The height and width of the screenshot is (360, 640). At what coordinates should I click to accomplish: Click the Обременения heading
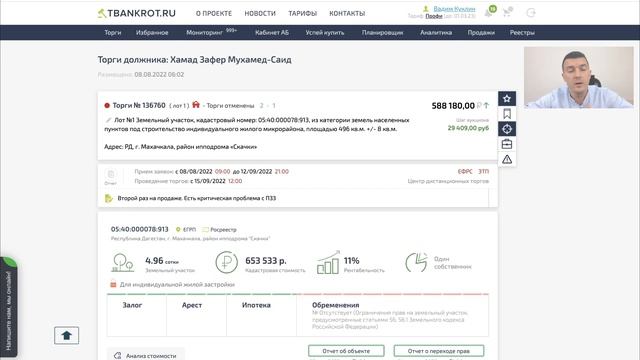pos(336,305)
